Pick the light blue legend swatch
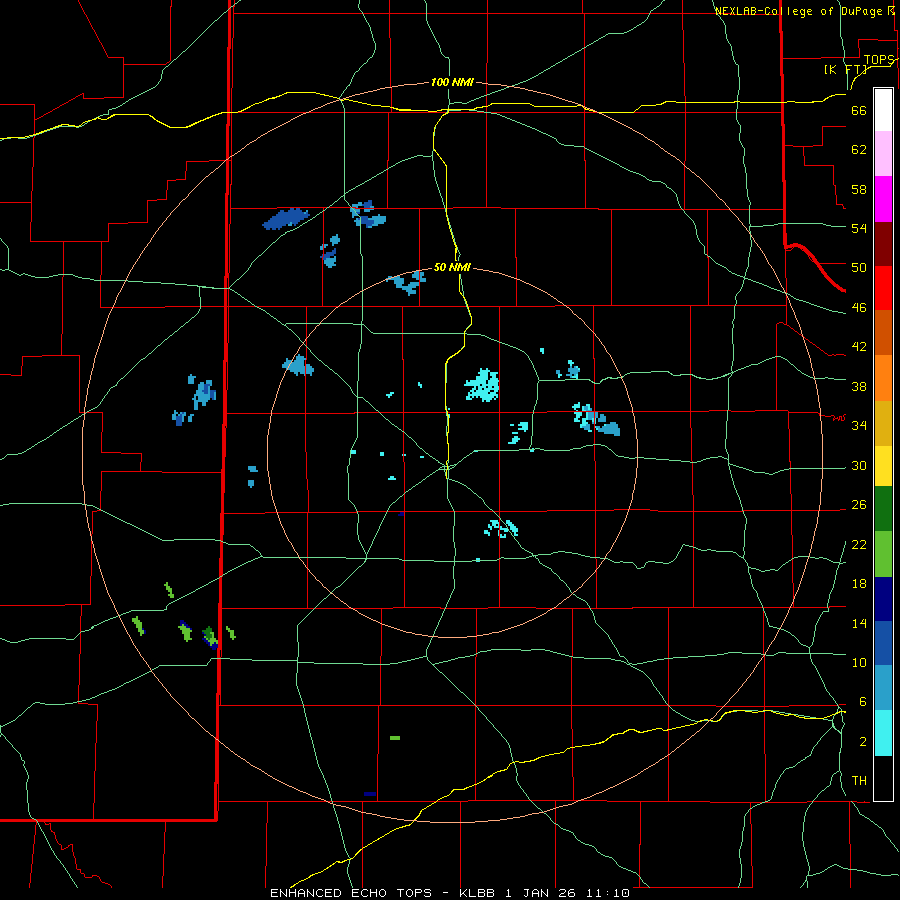Viewport: 900px width, 900px height. (x=883, y=688)
